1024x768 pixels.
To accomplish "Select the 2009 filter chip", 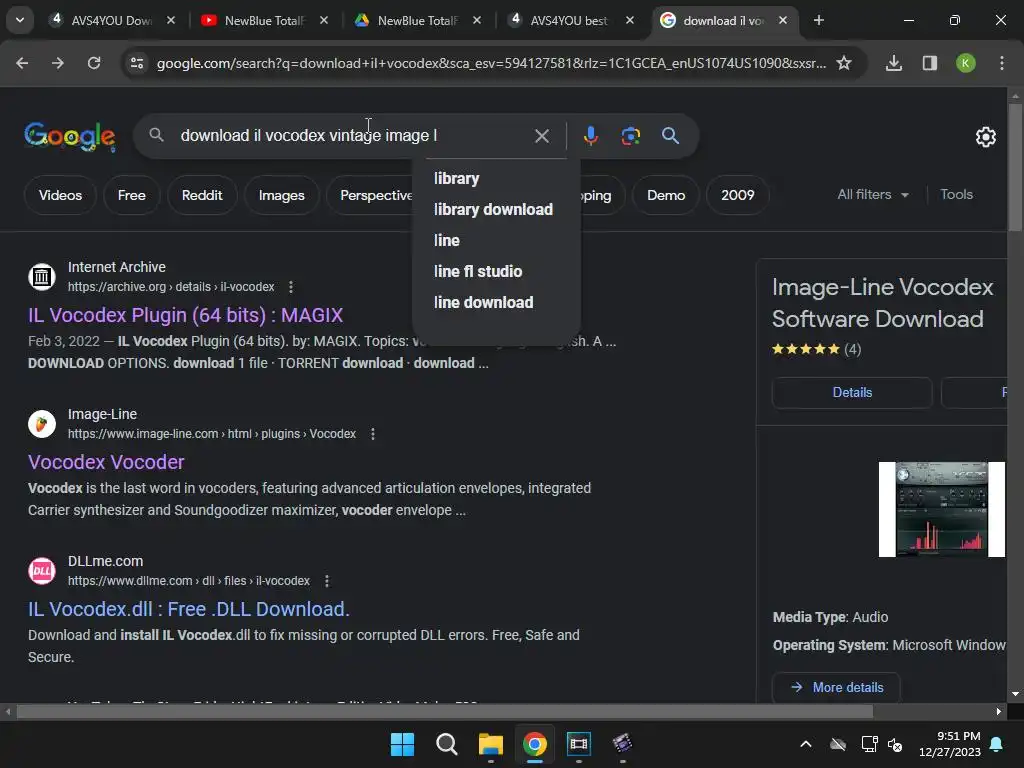I will click(x=737, y=195).
